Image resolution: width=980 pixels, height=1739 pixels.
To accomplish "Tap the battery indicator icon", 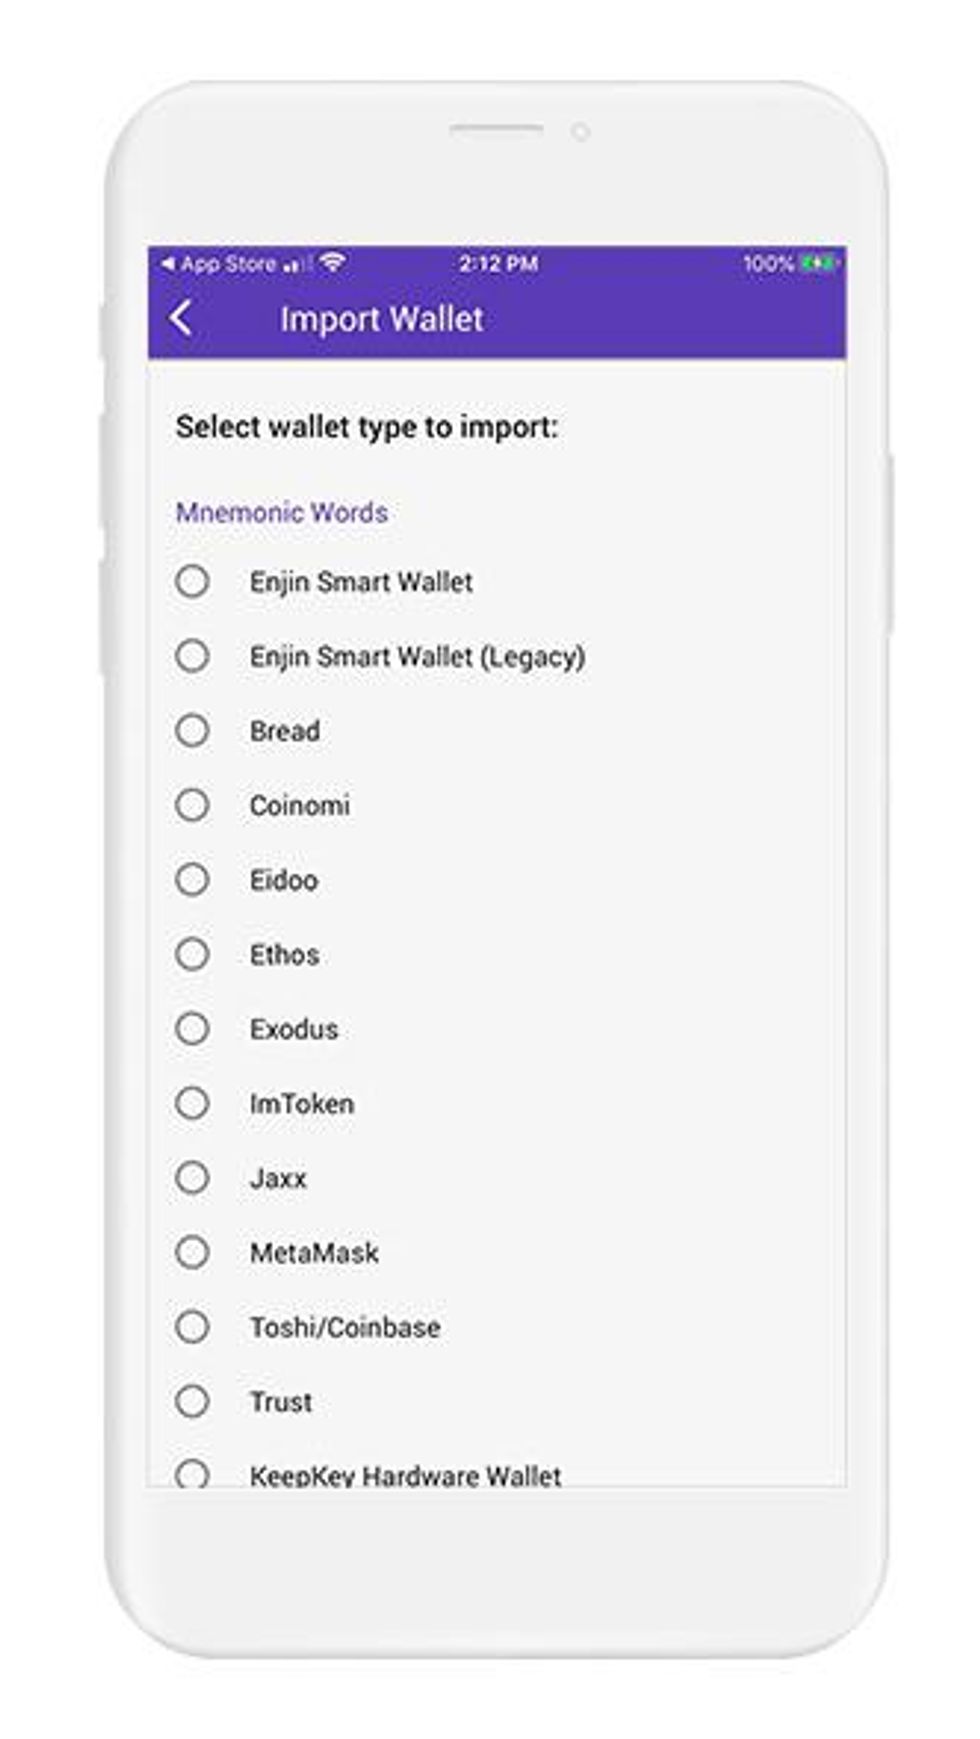I will point(820,263).
